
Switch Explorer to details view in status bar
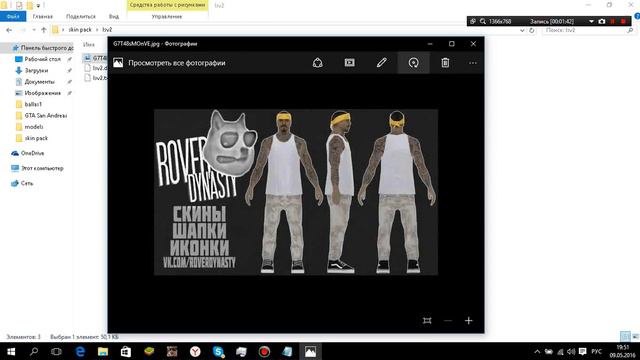tap(625, 336)
